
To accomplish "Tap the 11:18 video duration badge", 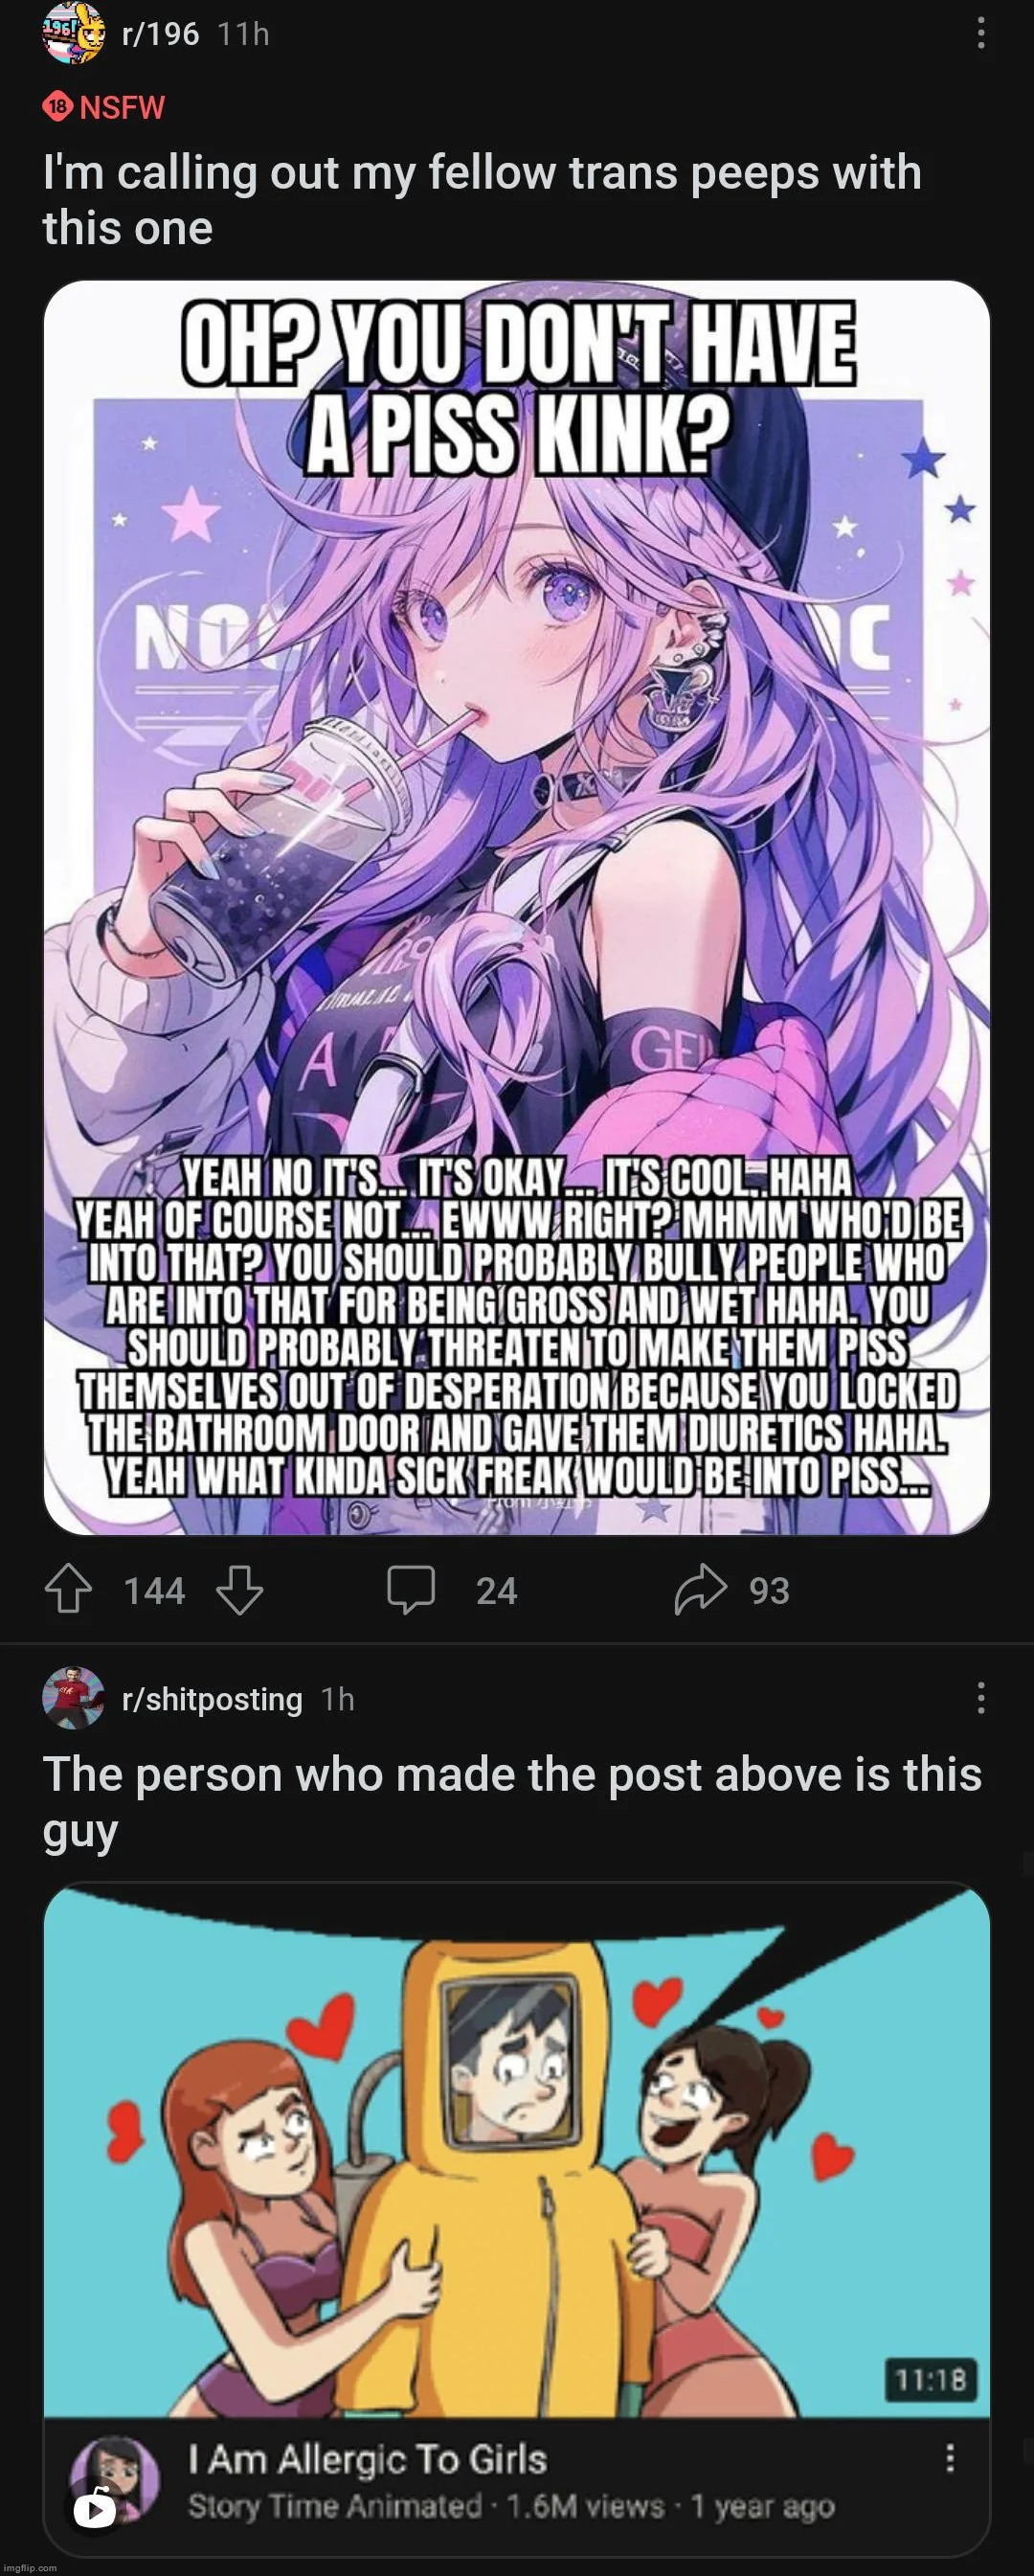I will 930,2379.
